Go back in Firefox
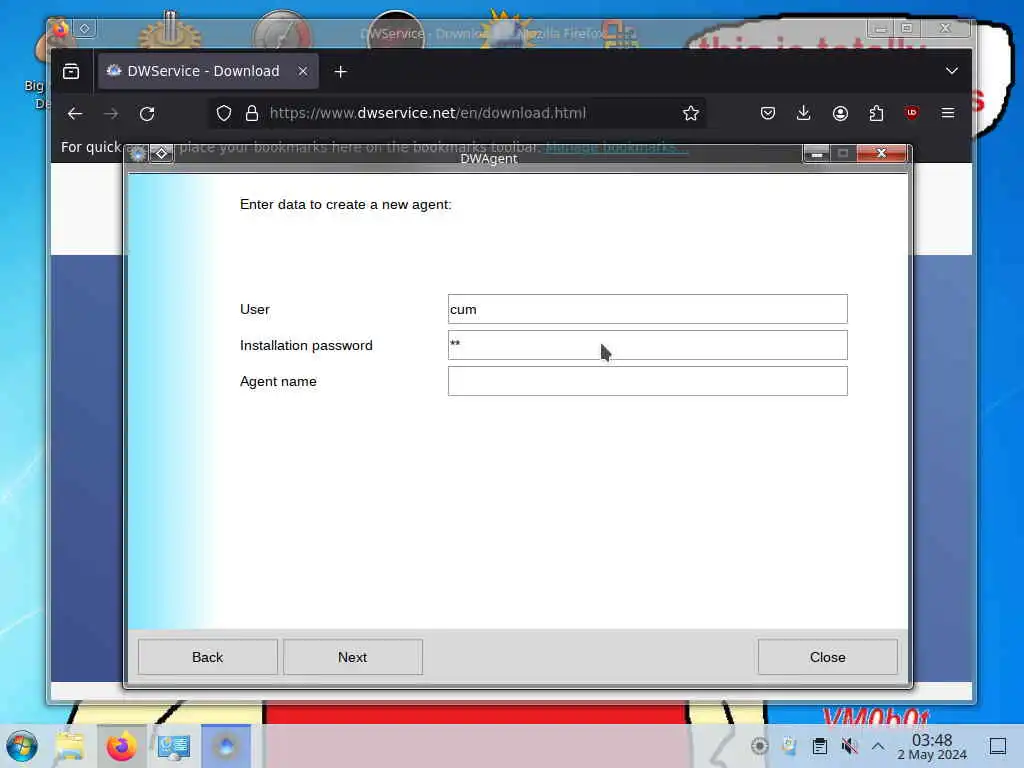This screenshot has width=1024, height=768. (75, 114)
